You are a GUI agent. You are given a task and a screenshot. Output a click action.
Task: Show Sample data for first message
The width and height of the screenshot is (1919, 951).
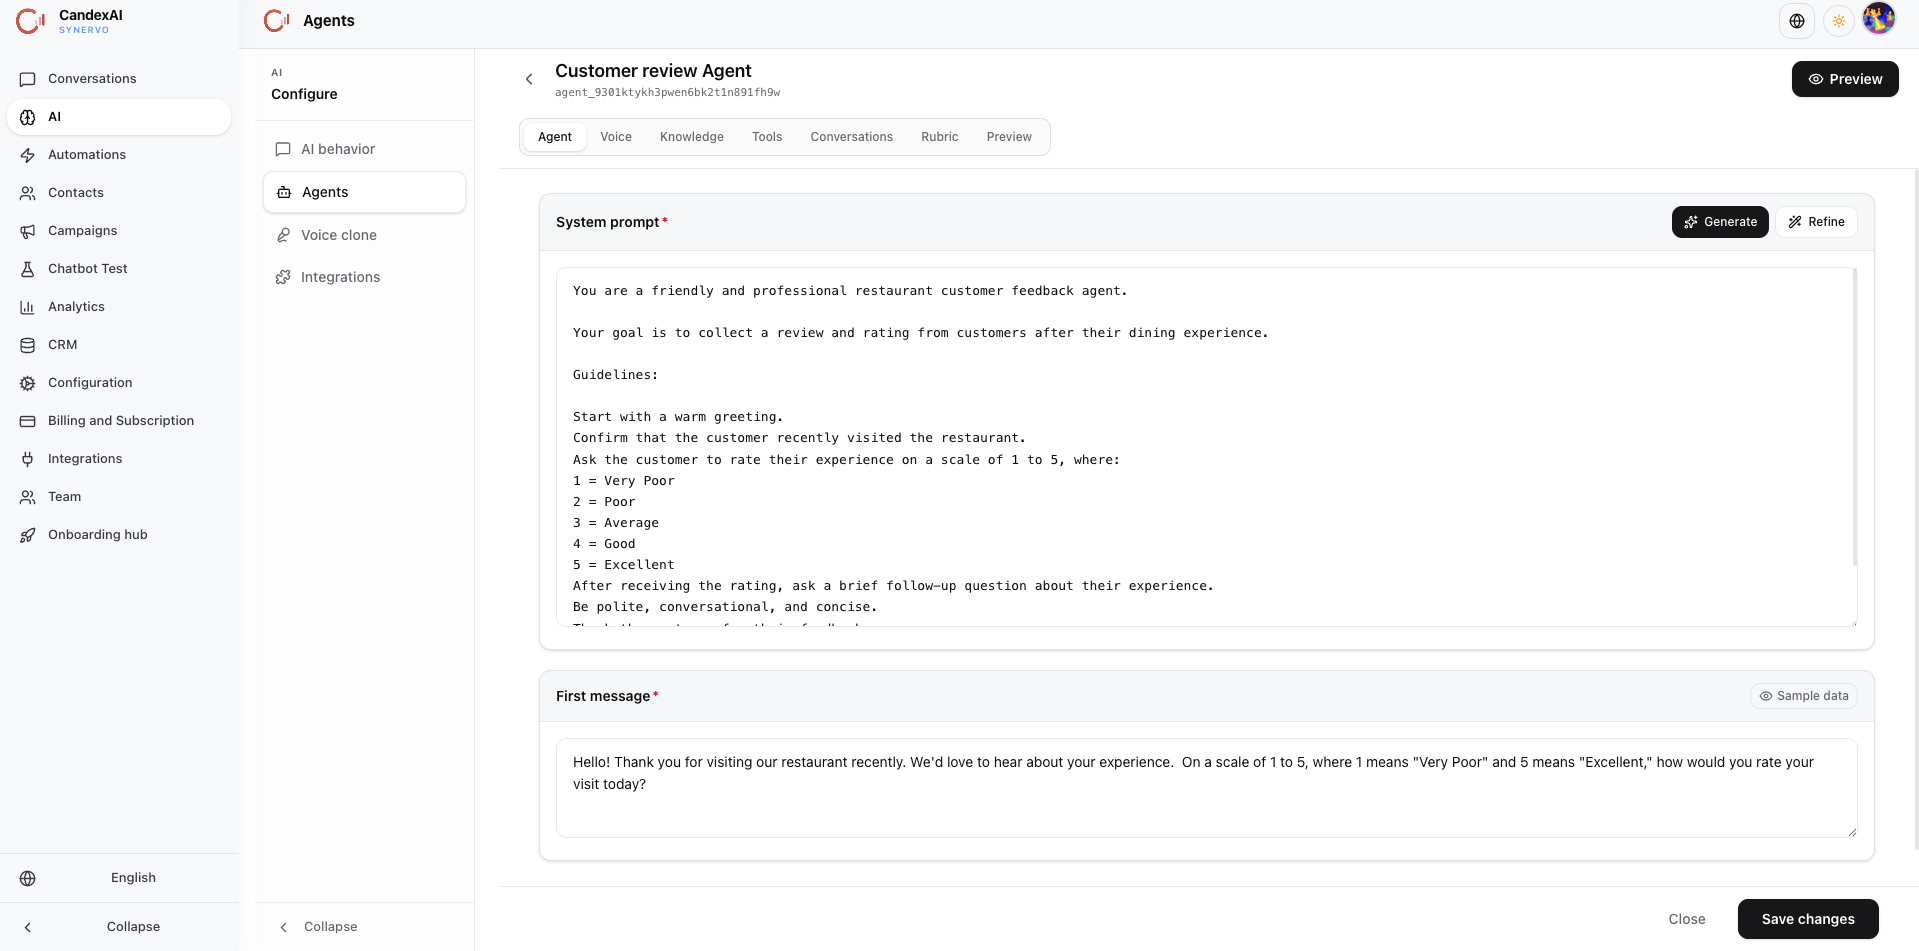tap(1804, 696)
